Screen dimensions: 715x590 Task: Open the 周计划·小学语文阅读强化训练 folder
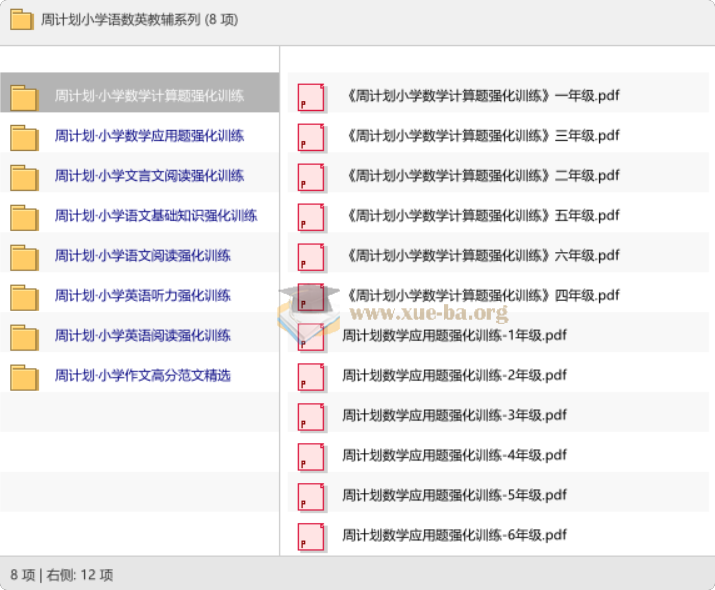coord(142,256)
